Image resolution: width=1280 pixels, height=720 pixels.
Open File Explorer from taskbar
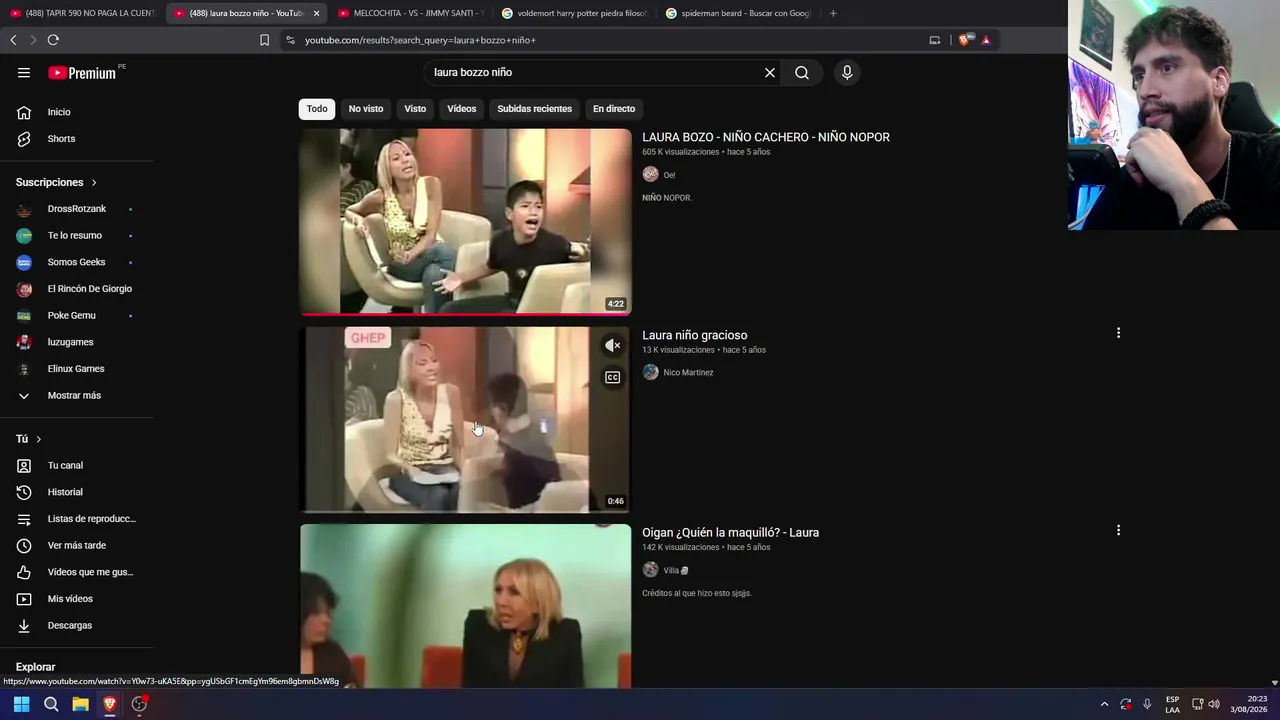coord(80,704)
